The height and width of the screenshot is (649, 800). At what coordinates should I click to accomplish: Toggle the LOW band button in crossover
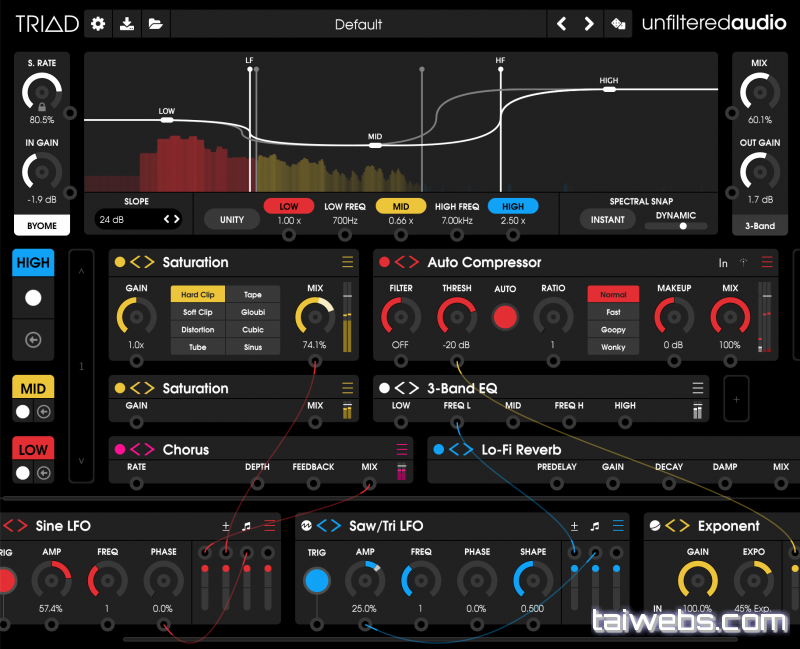pos(288,206)
